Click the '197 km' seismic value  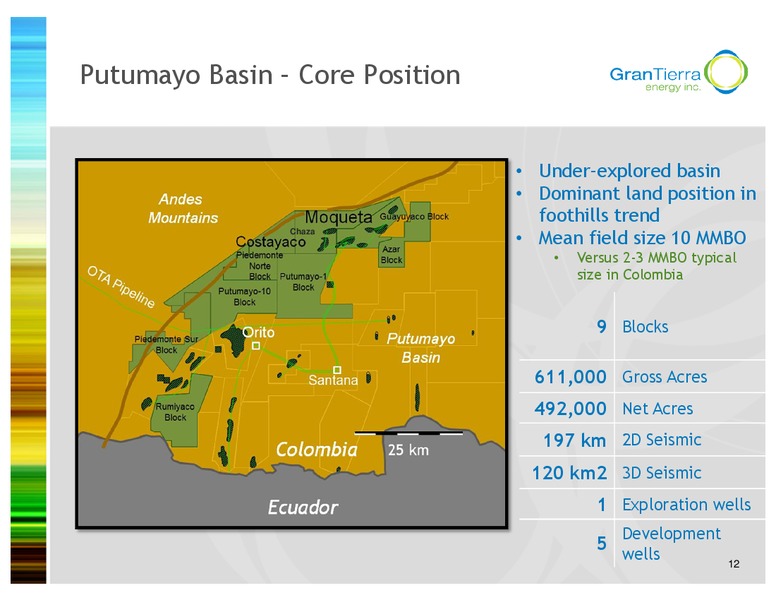[575, 441]
